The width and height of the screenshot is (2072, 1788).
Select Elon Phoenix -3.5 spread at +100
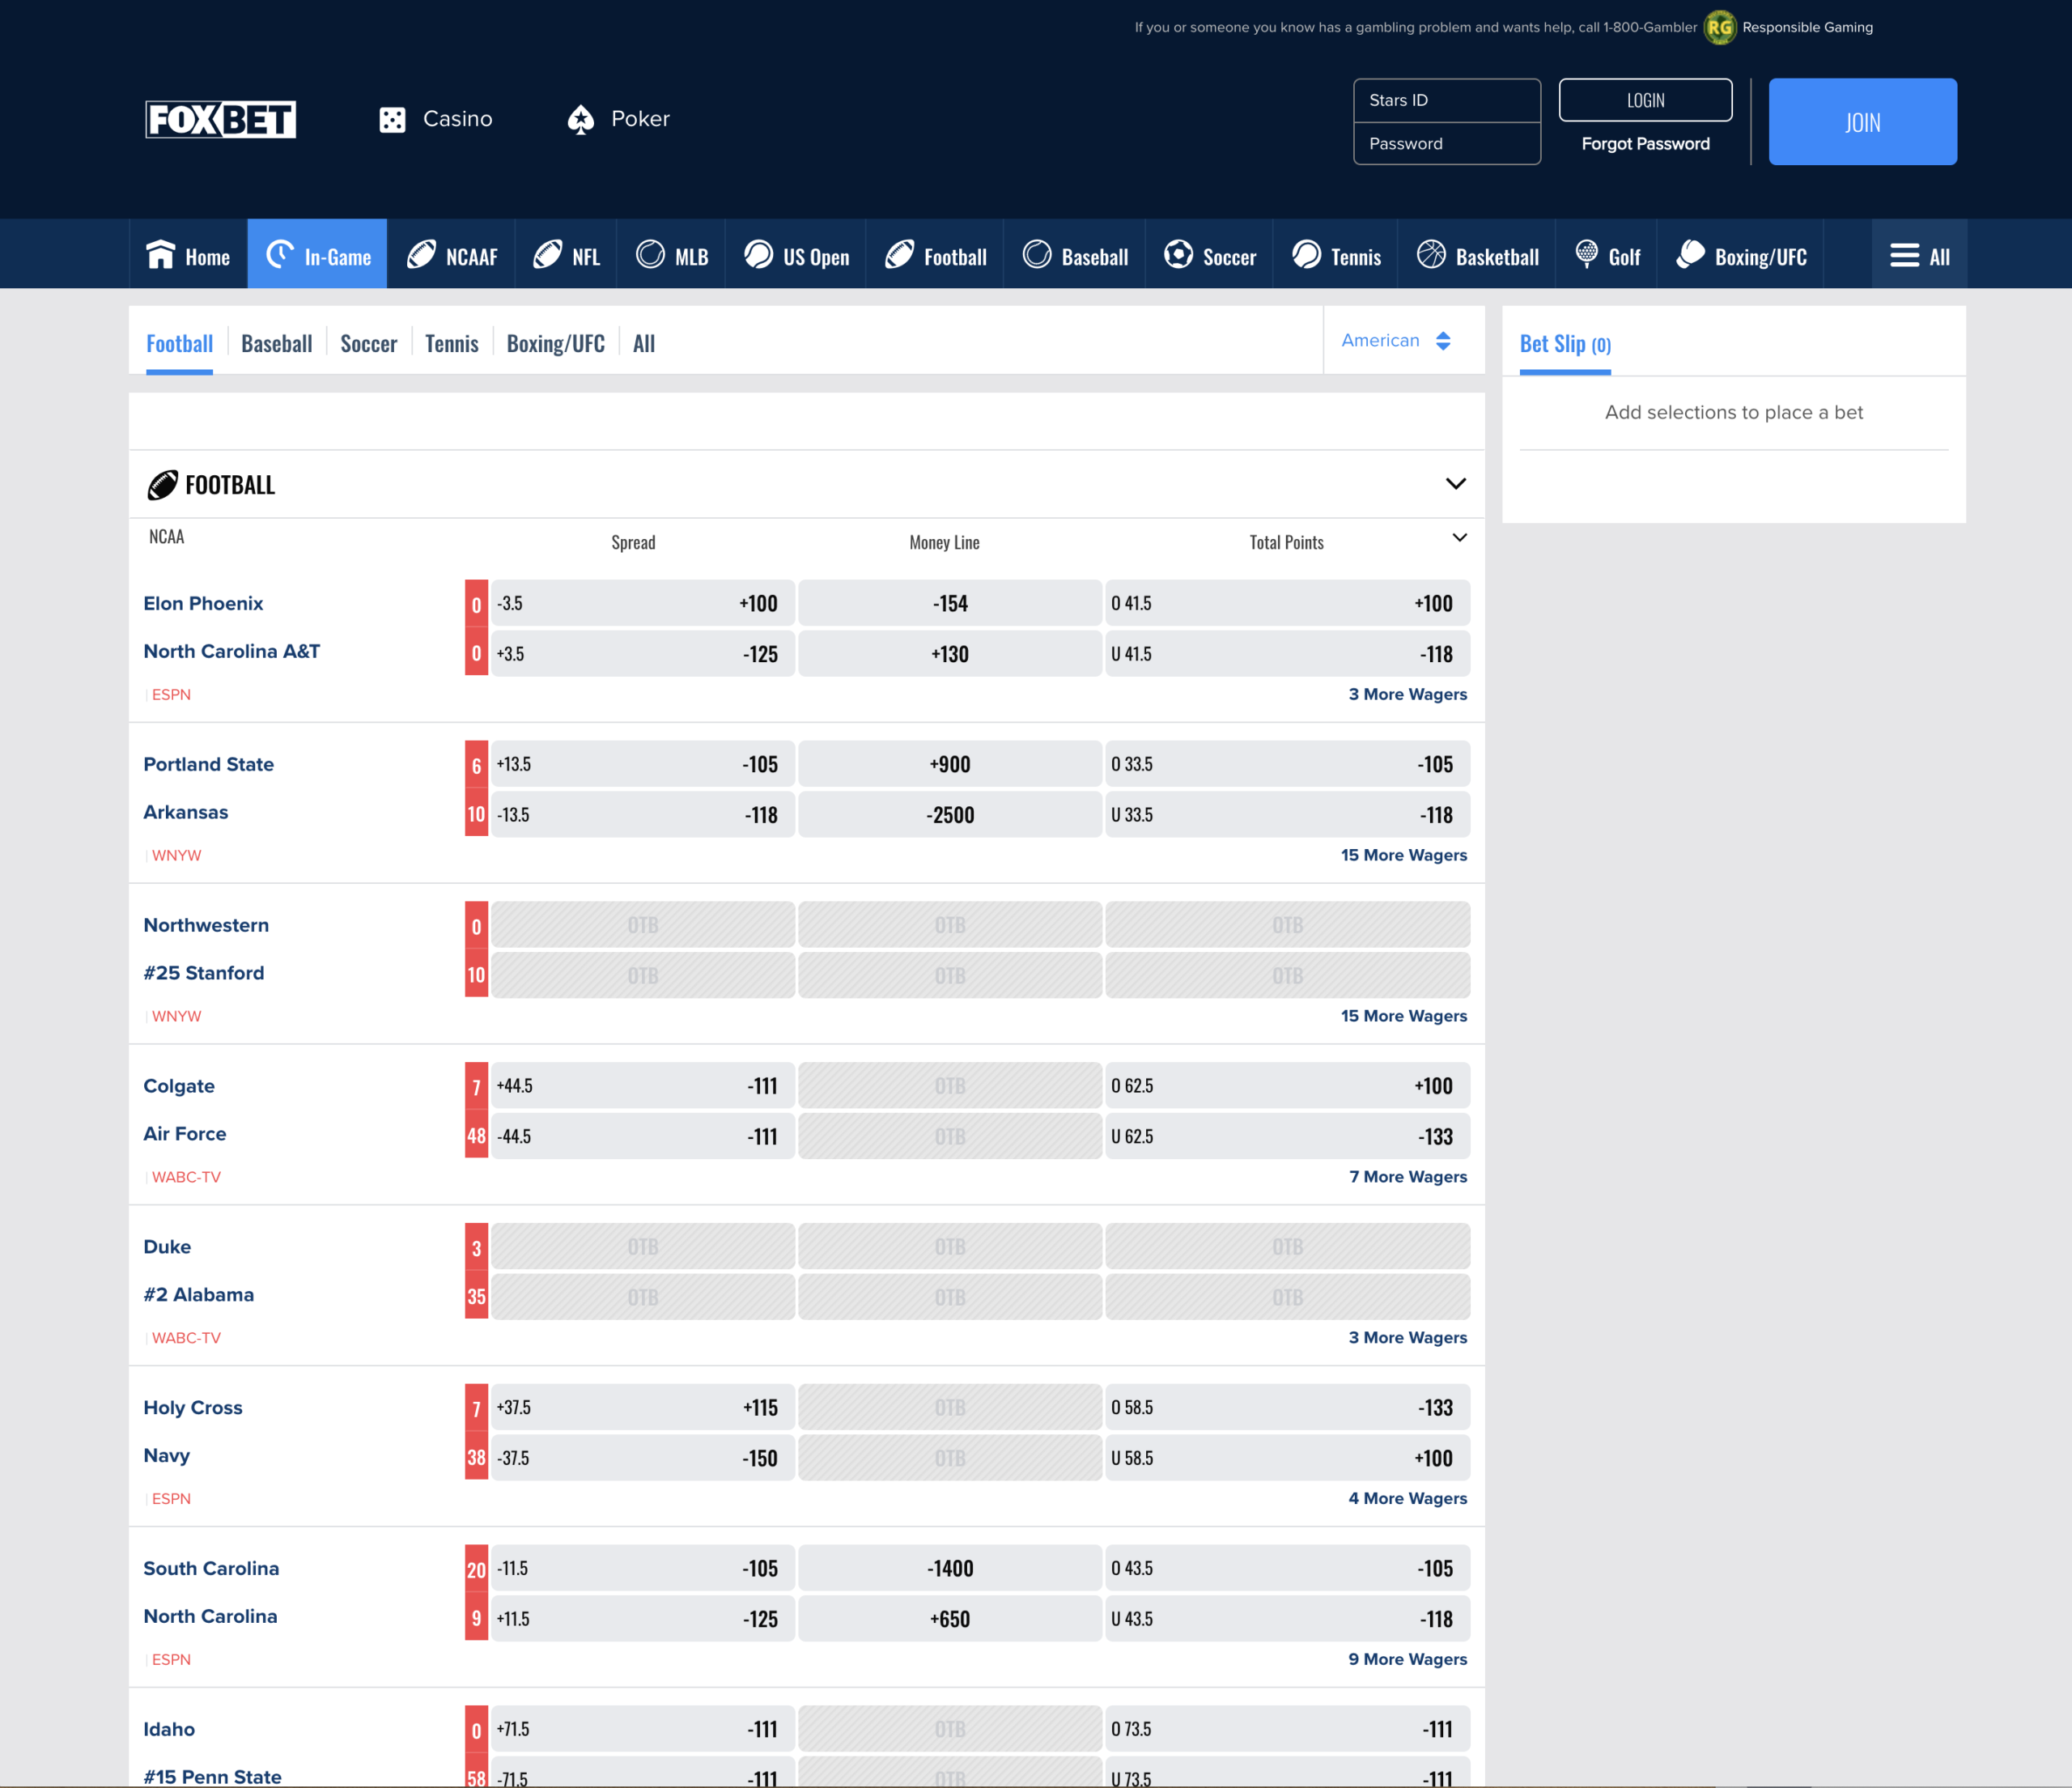(642, 604)
